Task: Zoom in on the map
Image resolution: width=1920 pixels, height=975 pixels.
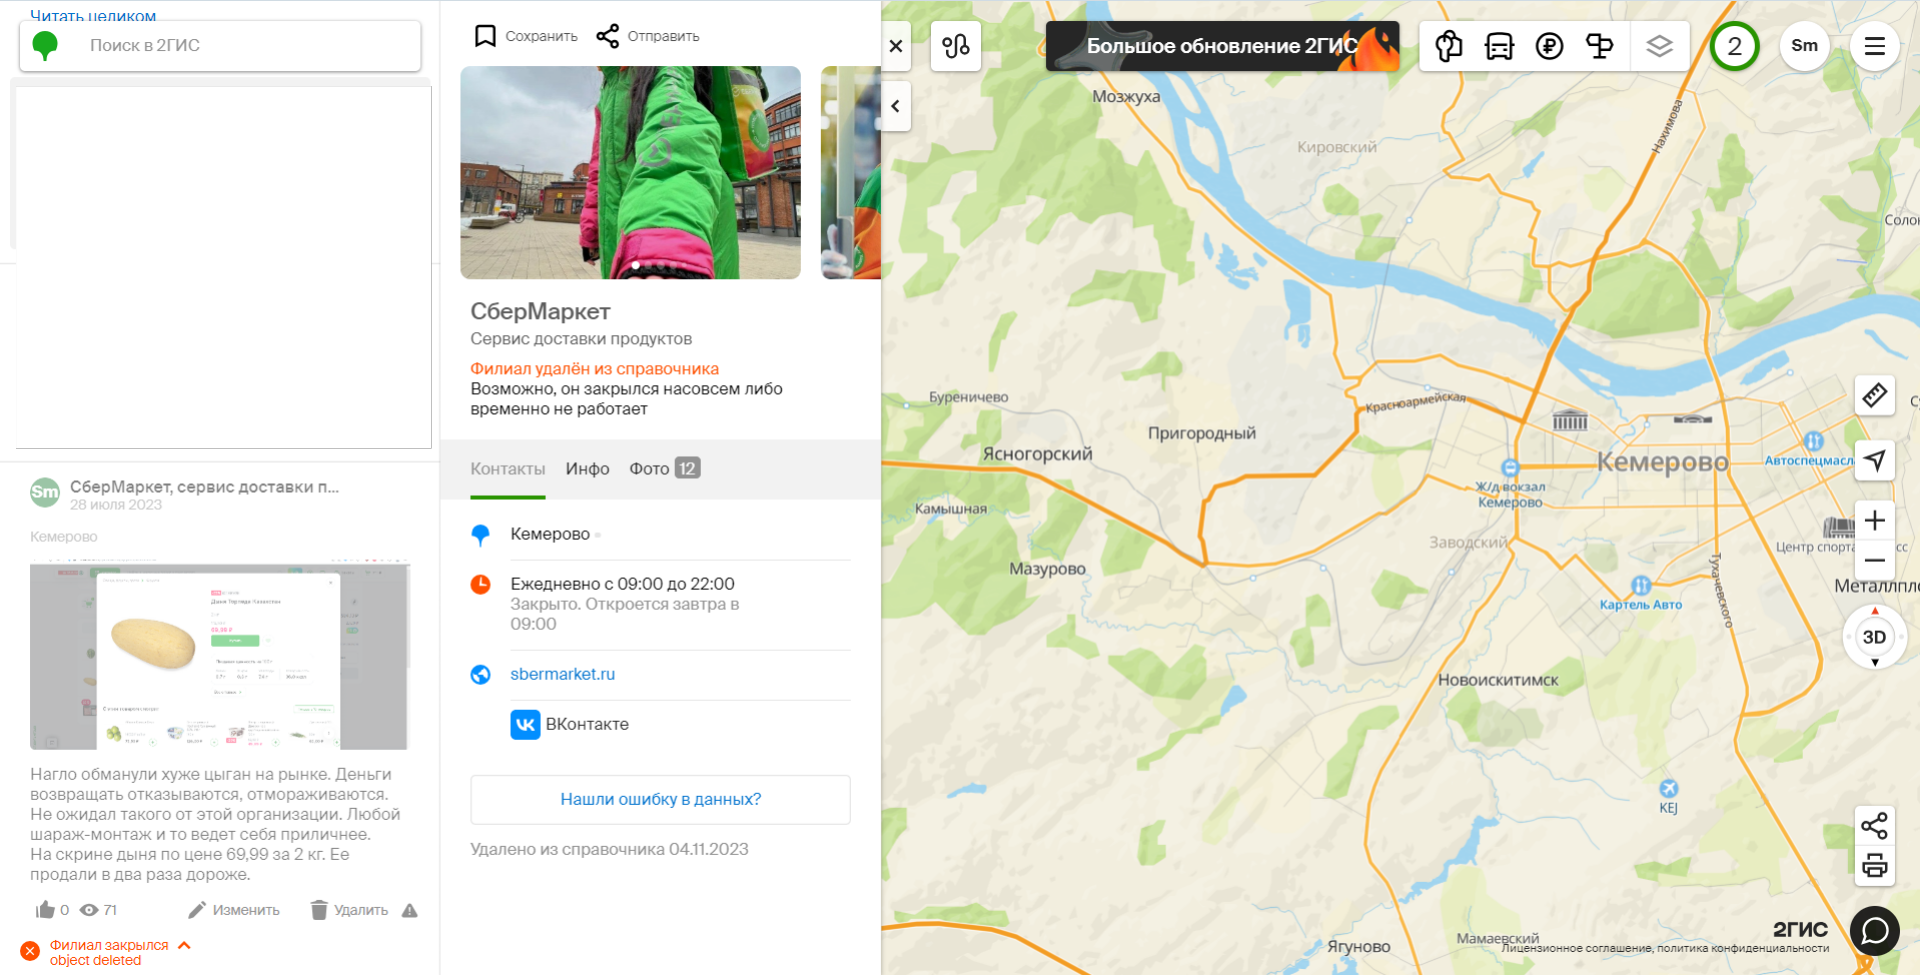Action: point(1874,520)
